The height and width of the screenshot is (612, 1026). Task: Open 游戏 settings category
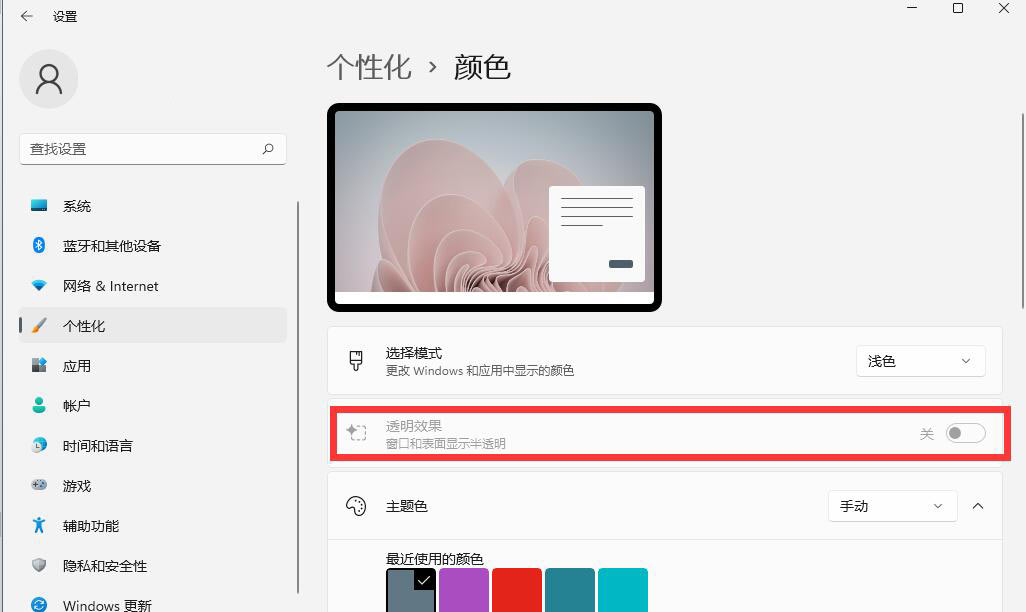coord(152,485)
